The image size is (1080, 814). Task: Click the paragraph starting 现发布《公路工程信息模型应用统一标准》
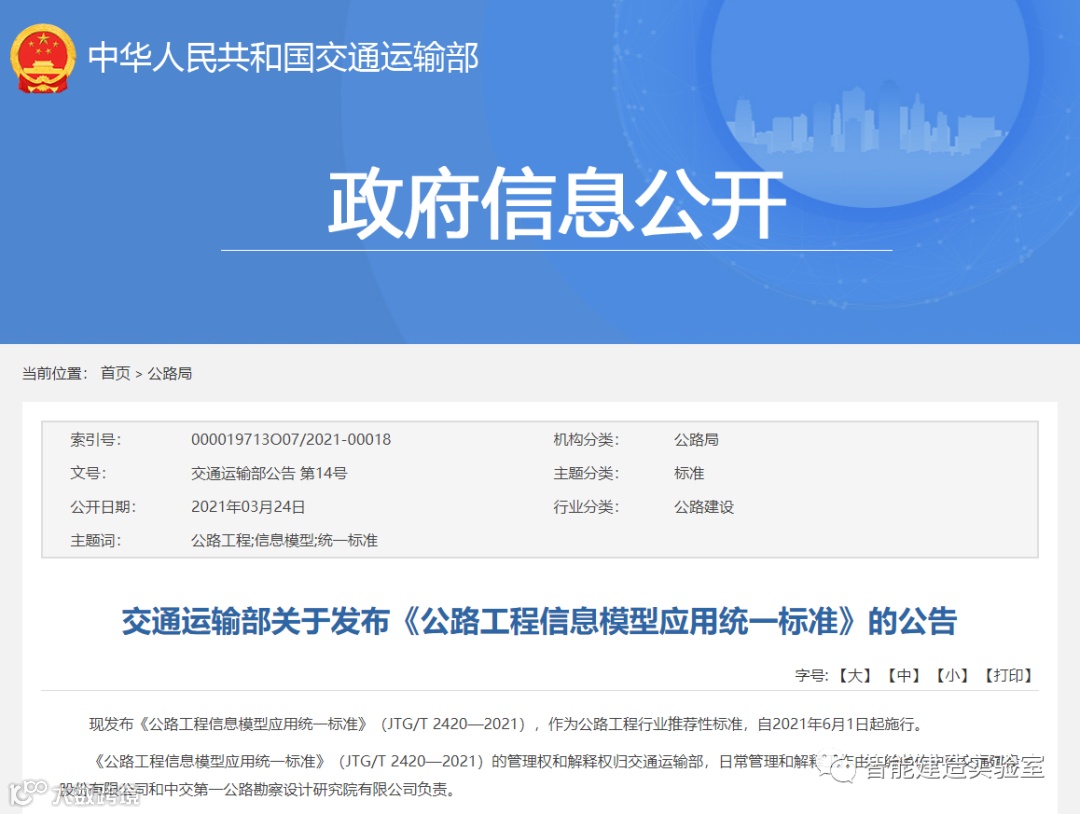[x=506, y=724]
